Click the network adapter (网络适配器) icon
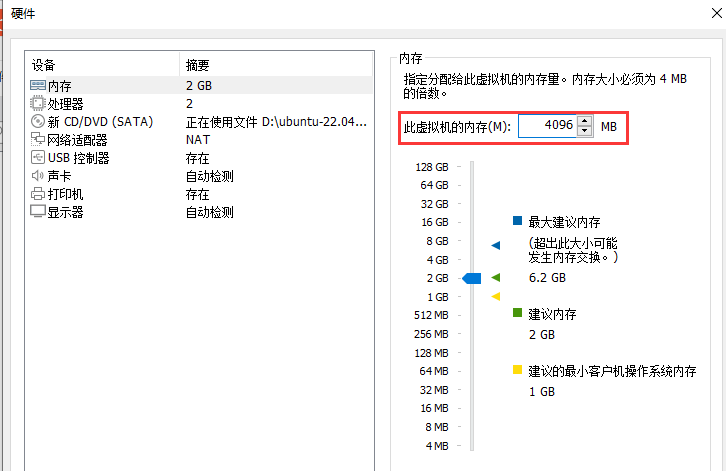 point(38,139)
